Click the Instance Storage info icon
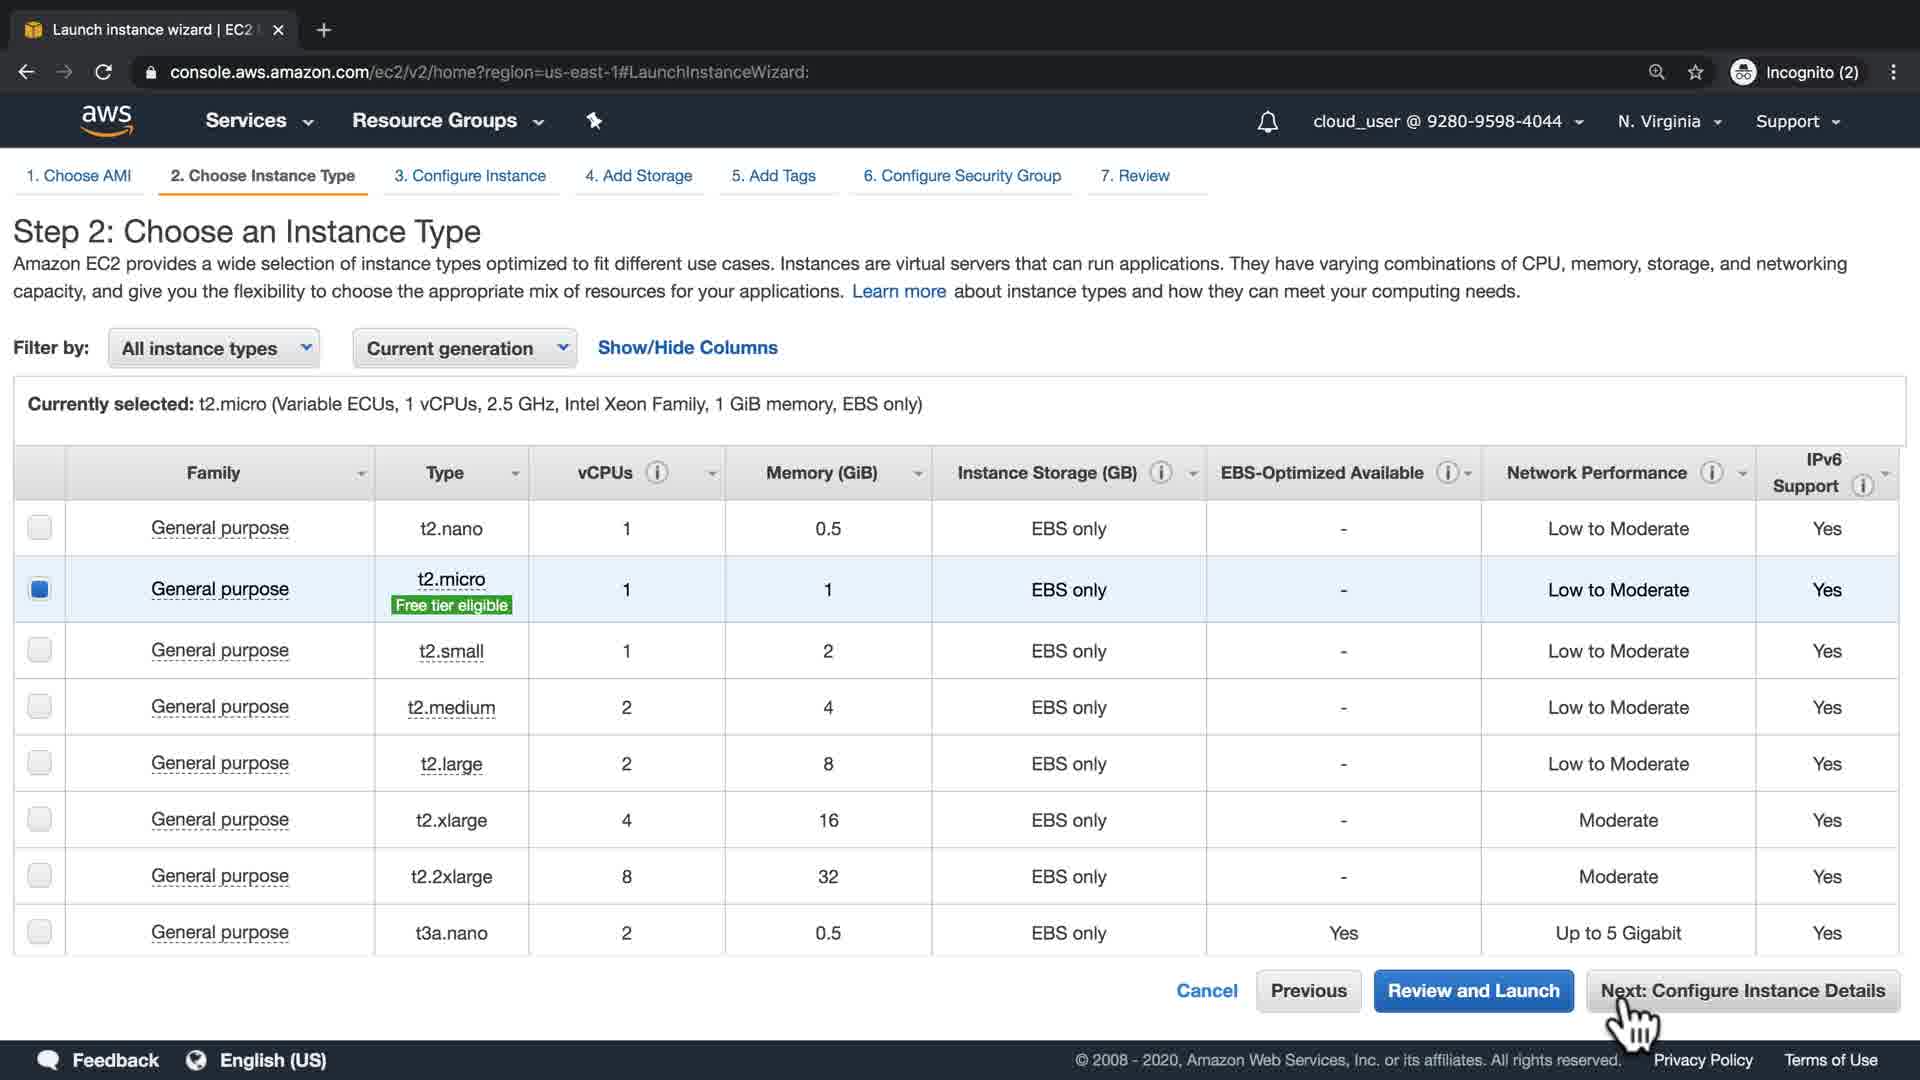This screenshot has width=1920, height=1080. pos(1160,473)
